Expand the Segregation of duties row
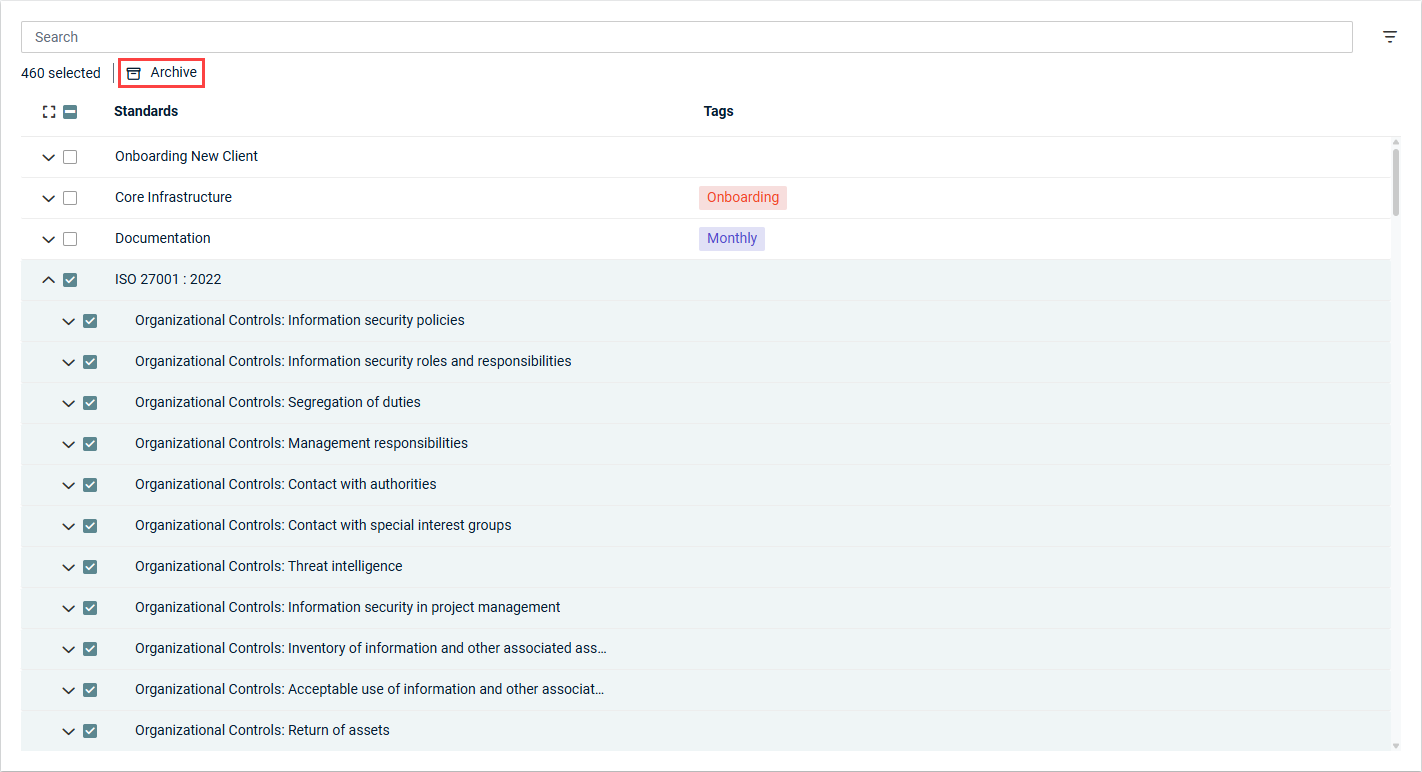 pyautogui.click(x=68, y=403)
